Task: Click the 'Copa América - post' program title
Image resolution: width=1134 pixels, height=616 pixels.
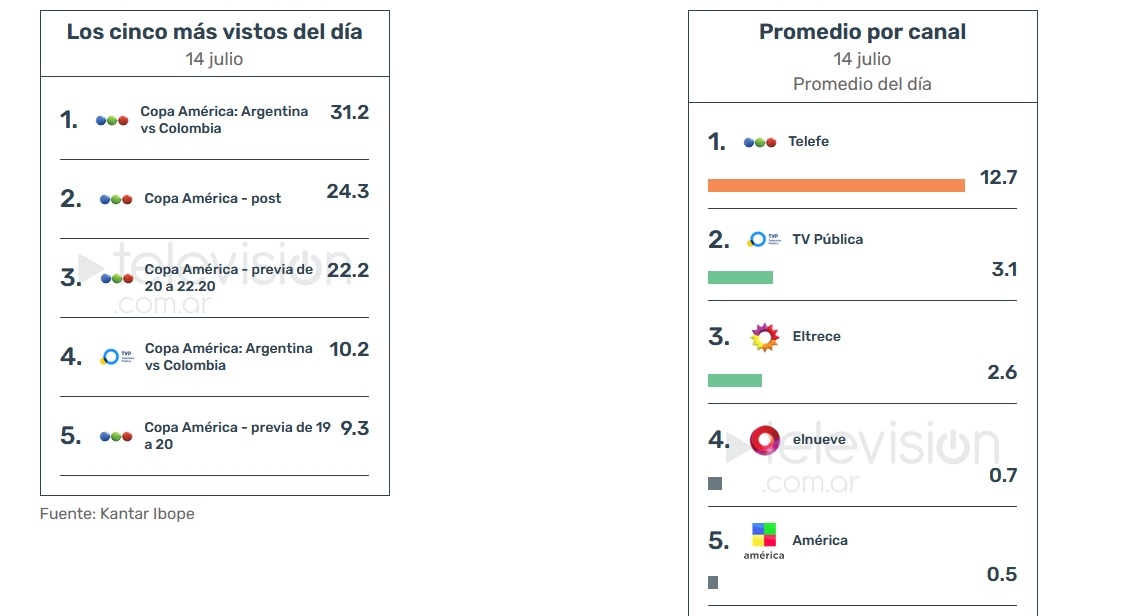Action: pos(213,199)
